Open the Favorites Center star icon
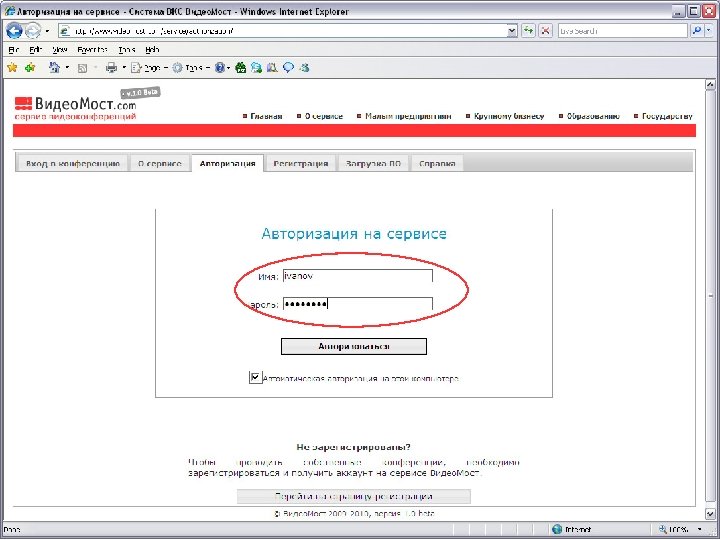The image size is (720, 540). (x=12, y=68)
